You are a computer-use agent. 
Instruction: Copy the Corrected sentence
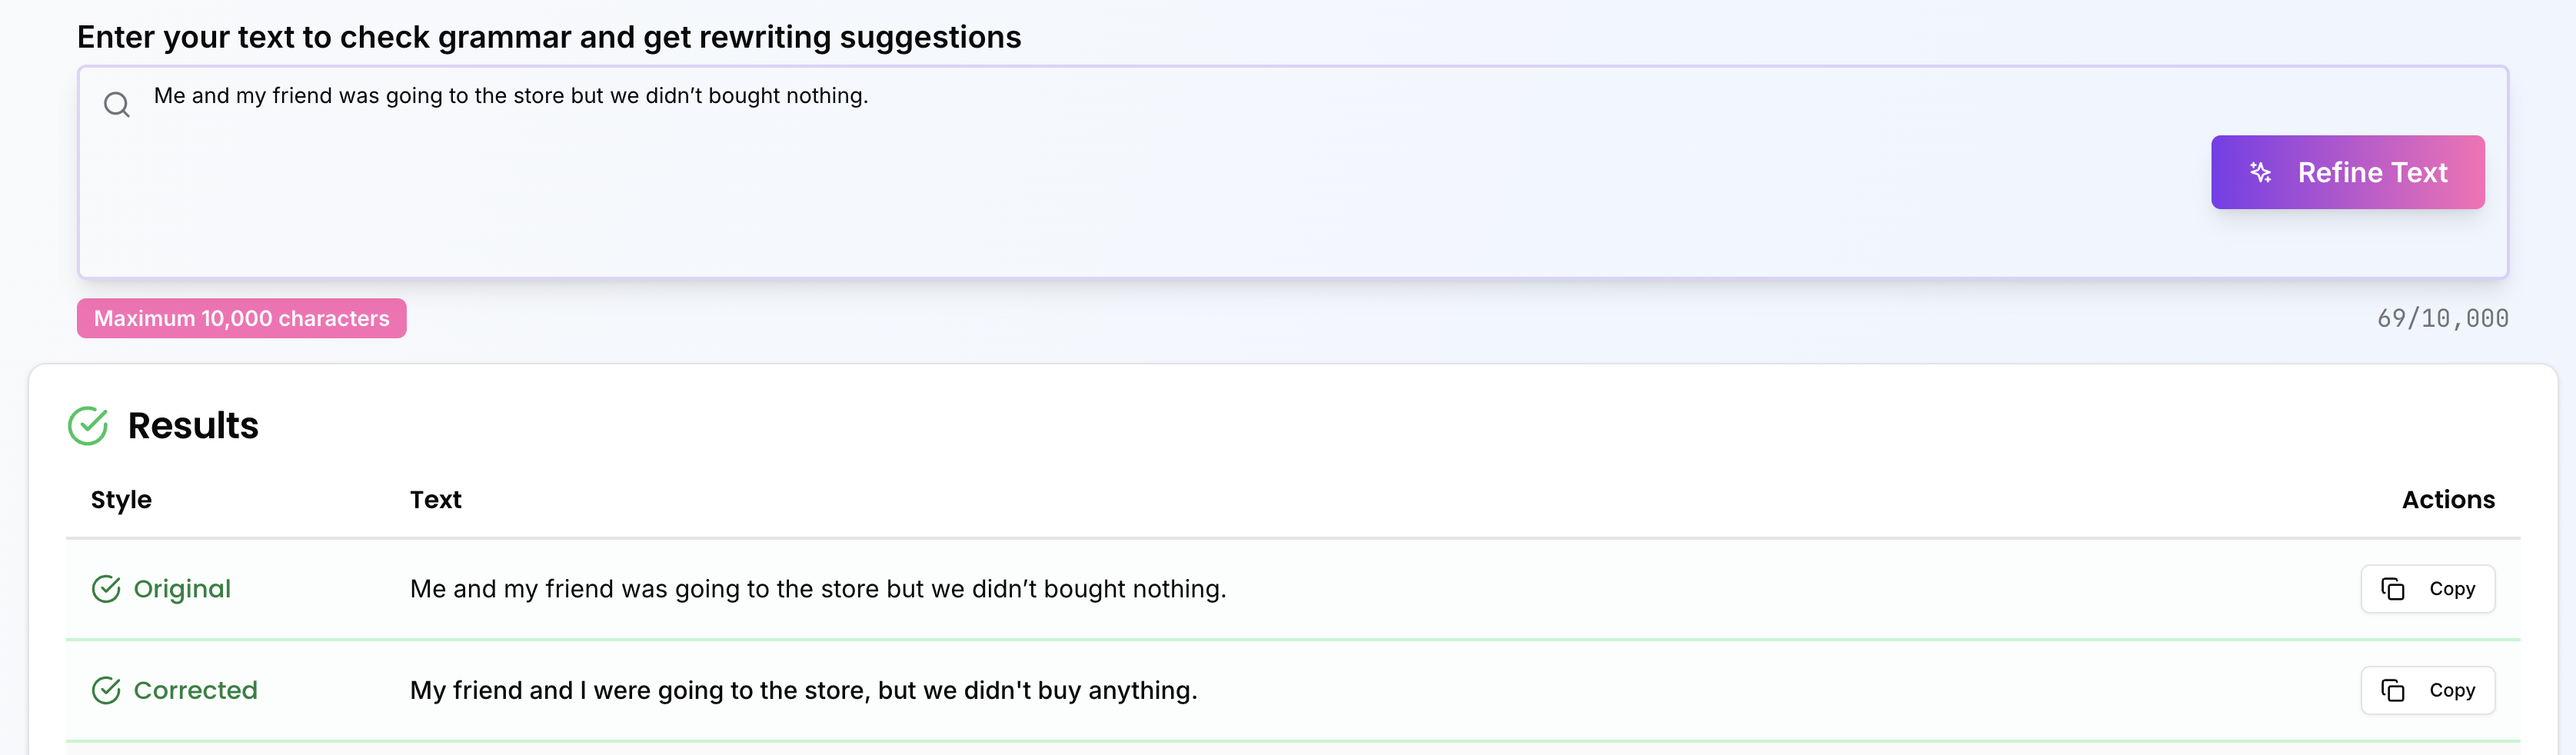click(x=2427, y=690)
